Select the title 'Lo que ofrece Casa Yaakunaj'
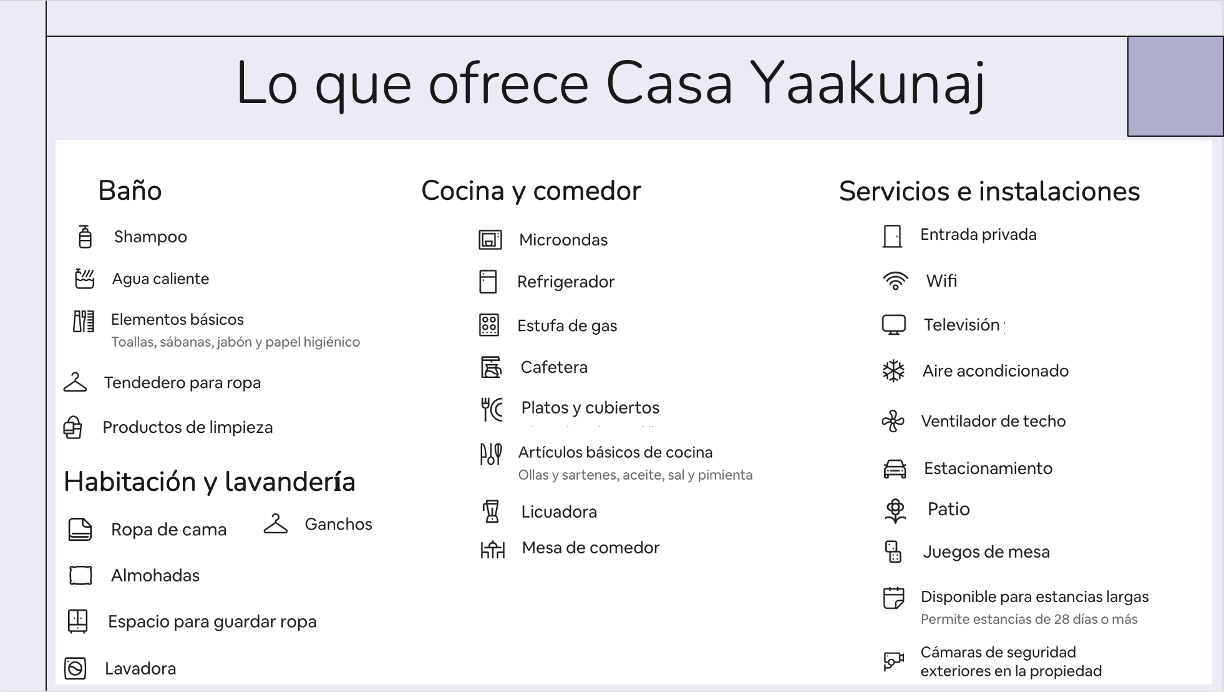Image resolution: width=1224 pixels, height=692 pixels. [x=611, y=84]
